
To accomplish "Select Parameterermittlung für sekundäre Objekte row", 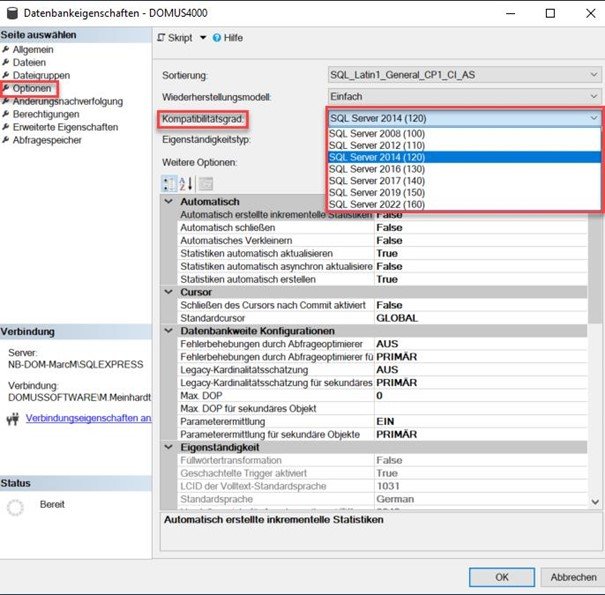I will point(382,434).
